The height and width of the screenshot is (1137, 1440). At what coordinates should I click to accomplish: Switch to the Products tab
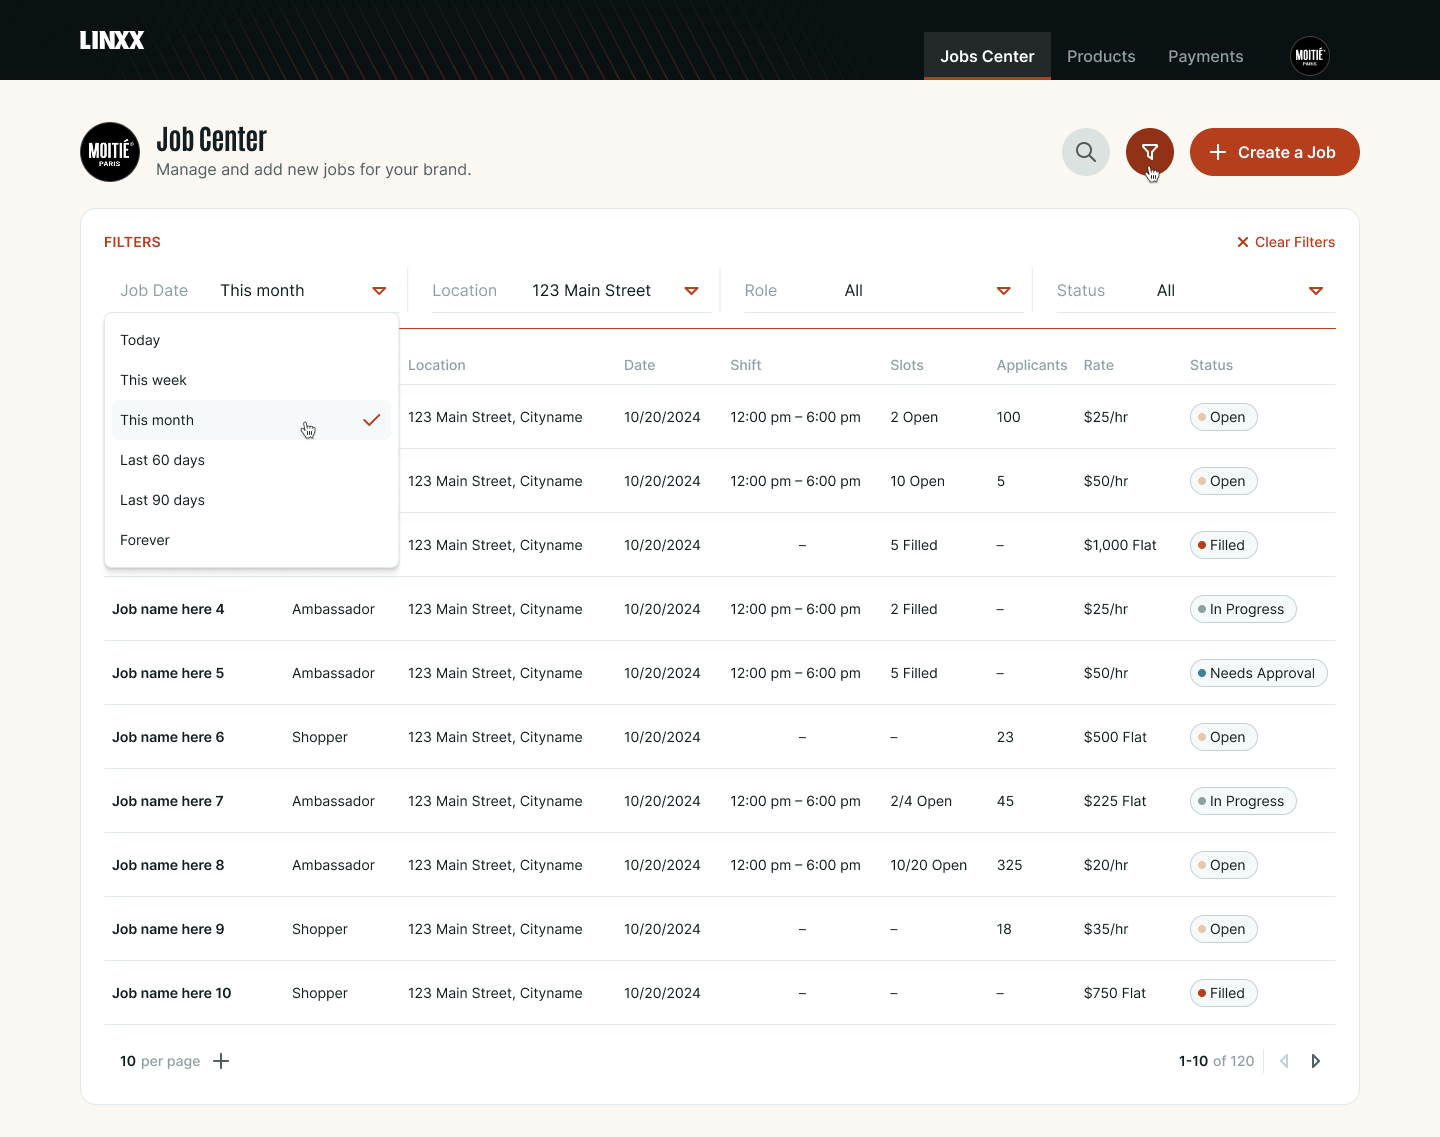pyautogui.click(x=1100, y=56)
